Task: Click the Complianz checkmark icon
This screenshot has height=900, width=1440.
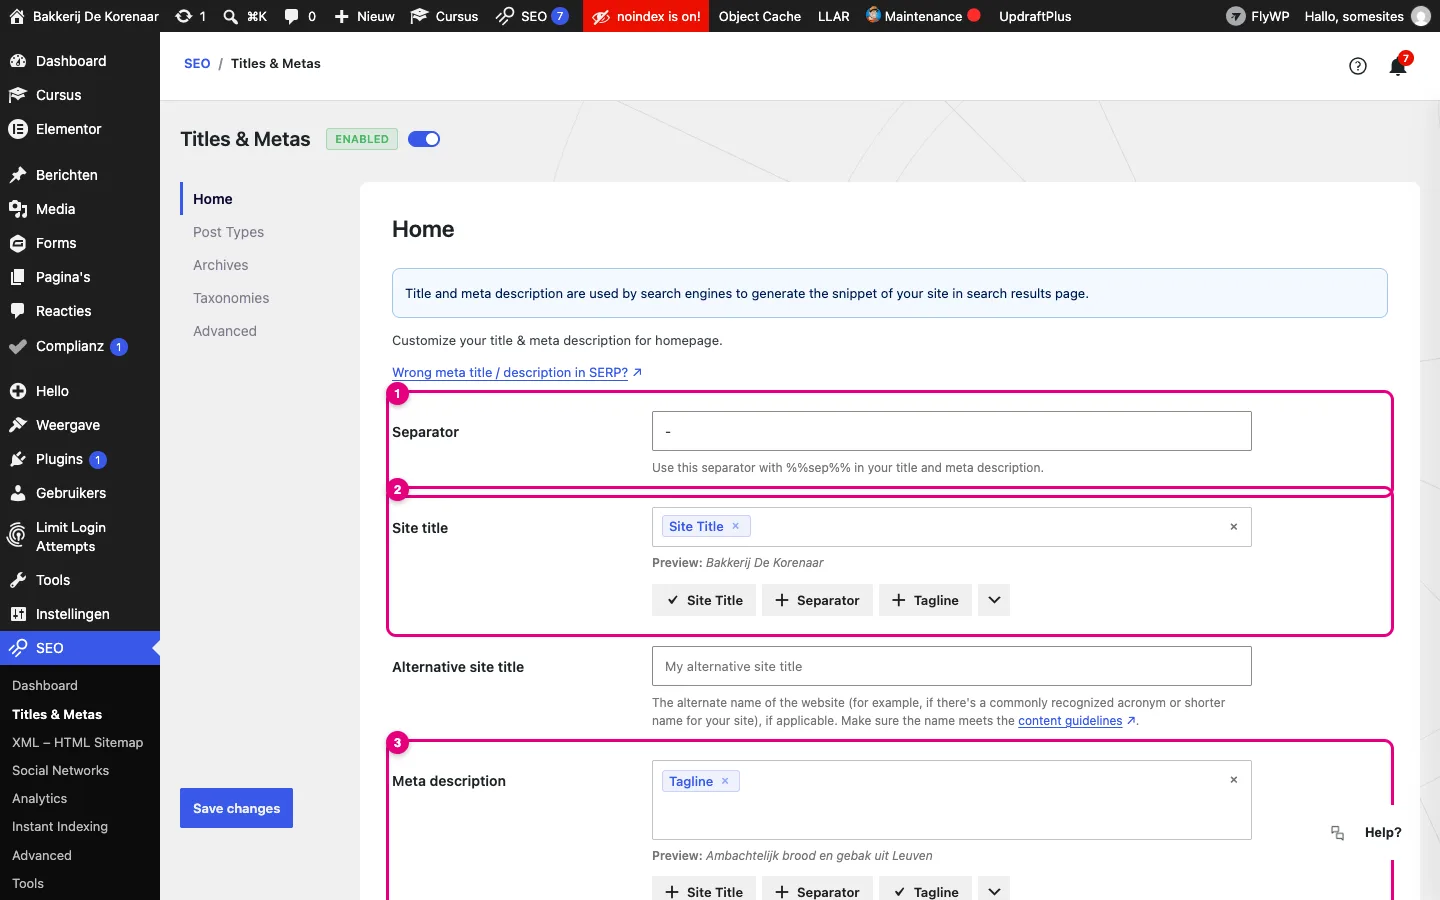Action: coord(17,347)
